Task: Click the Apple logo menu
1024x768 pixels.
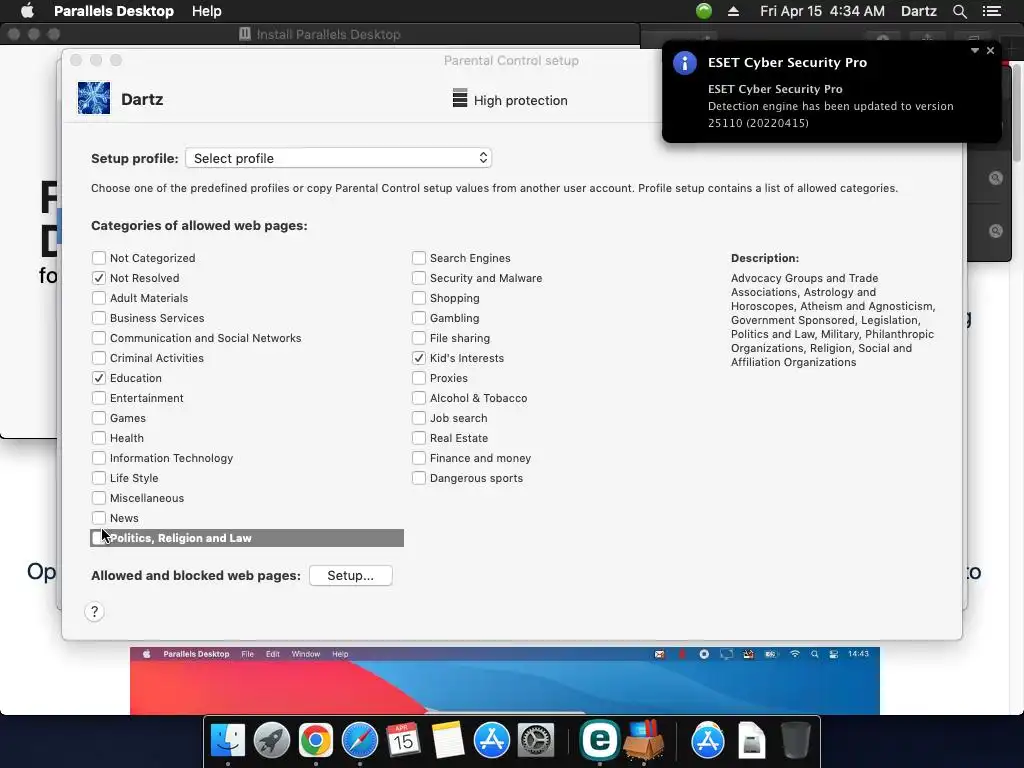Action: pos(27,11)
